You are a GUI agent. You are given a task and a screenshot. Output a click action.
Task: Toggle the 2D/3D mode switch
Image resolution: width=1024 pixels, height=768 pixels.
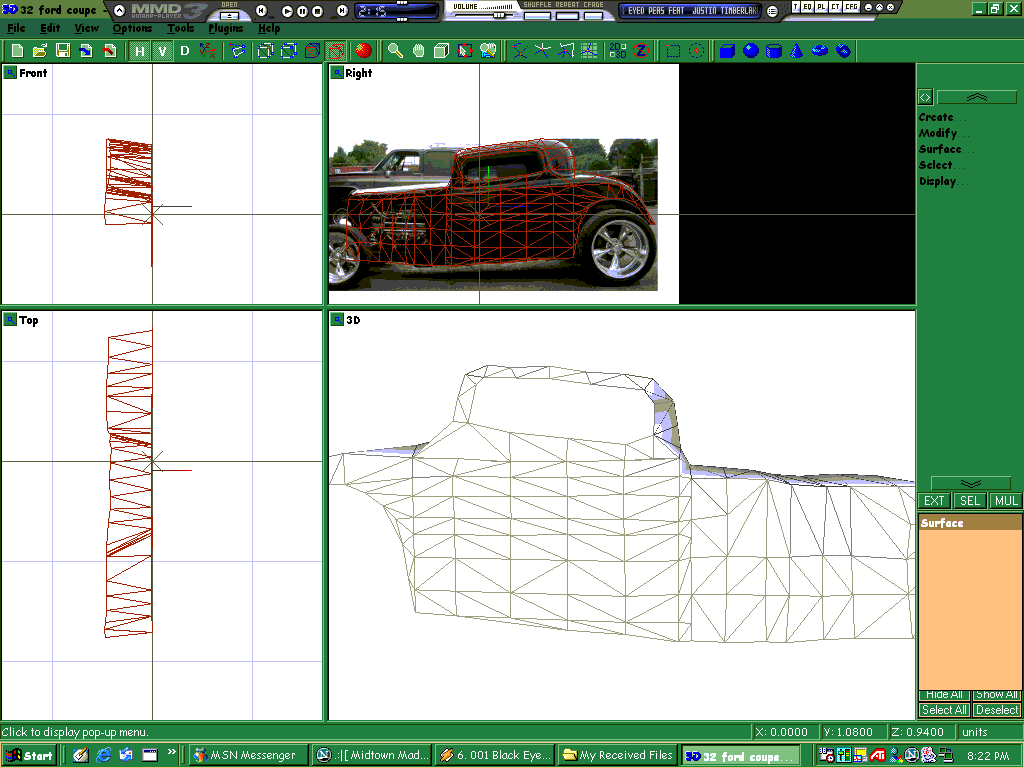(x=618, y=51)
